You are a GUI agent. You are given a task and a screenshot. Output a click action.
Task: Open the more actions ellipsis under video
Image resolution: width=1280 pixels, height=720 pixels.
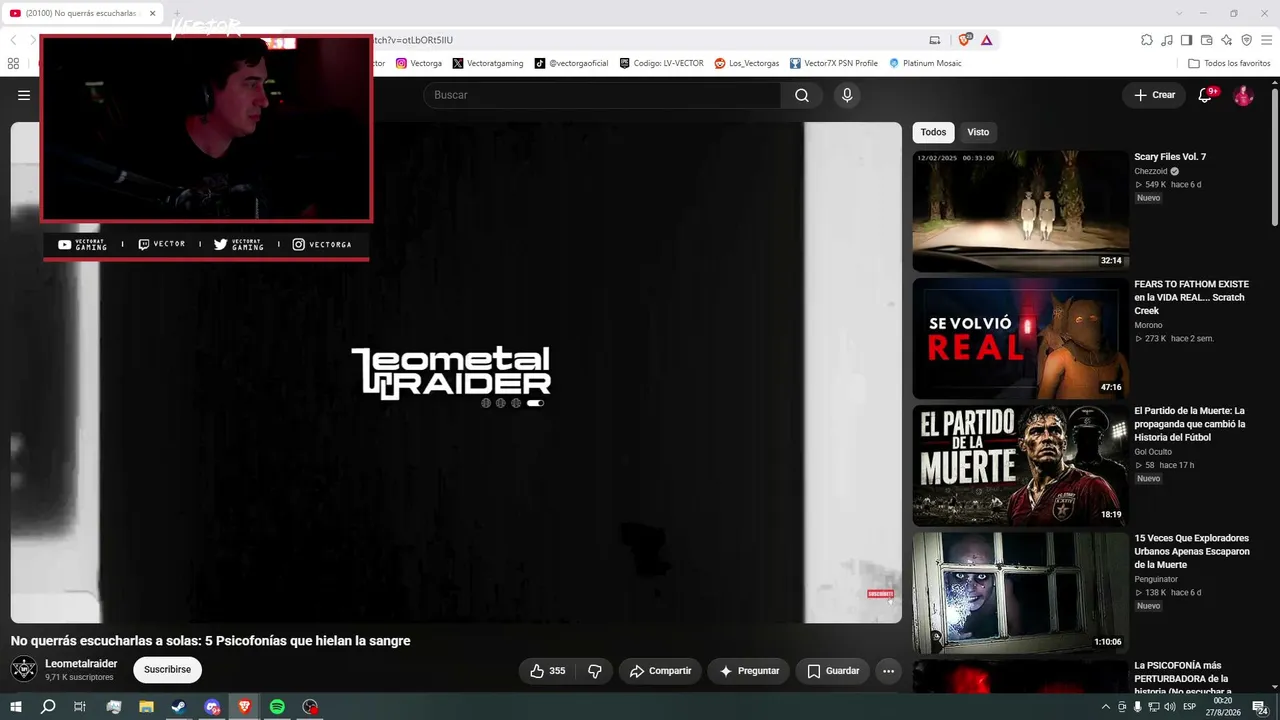(888, 671)
